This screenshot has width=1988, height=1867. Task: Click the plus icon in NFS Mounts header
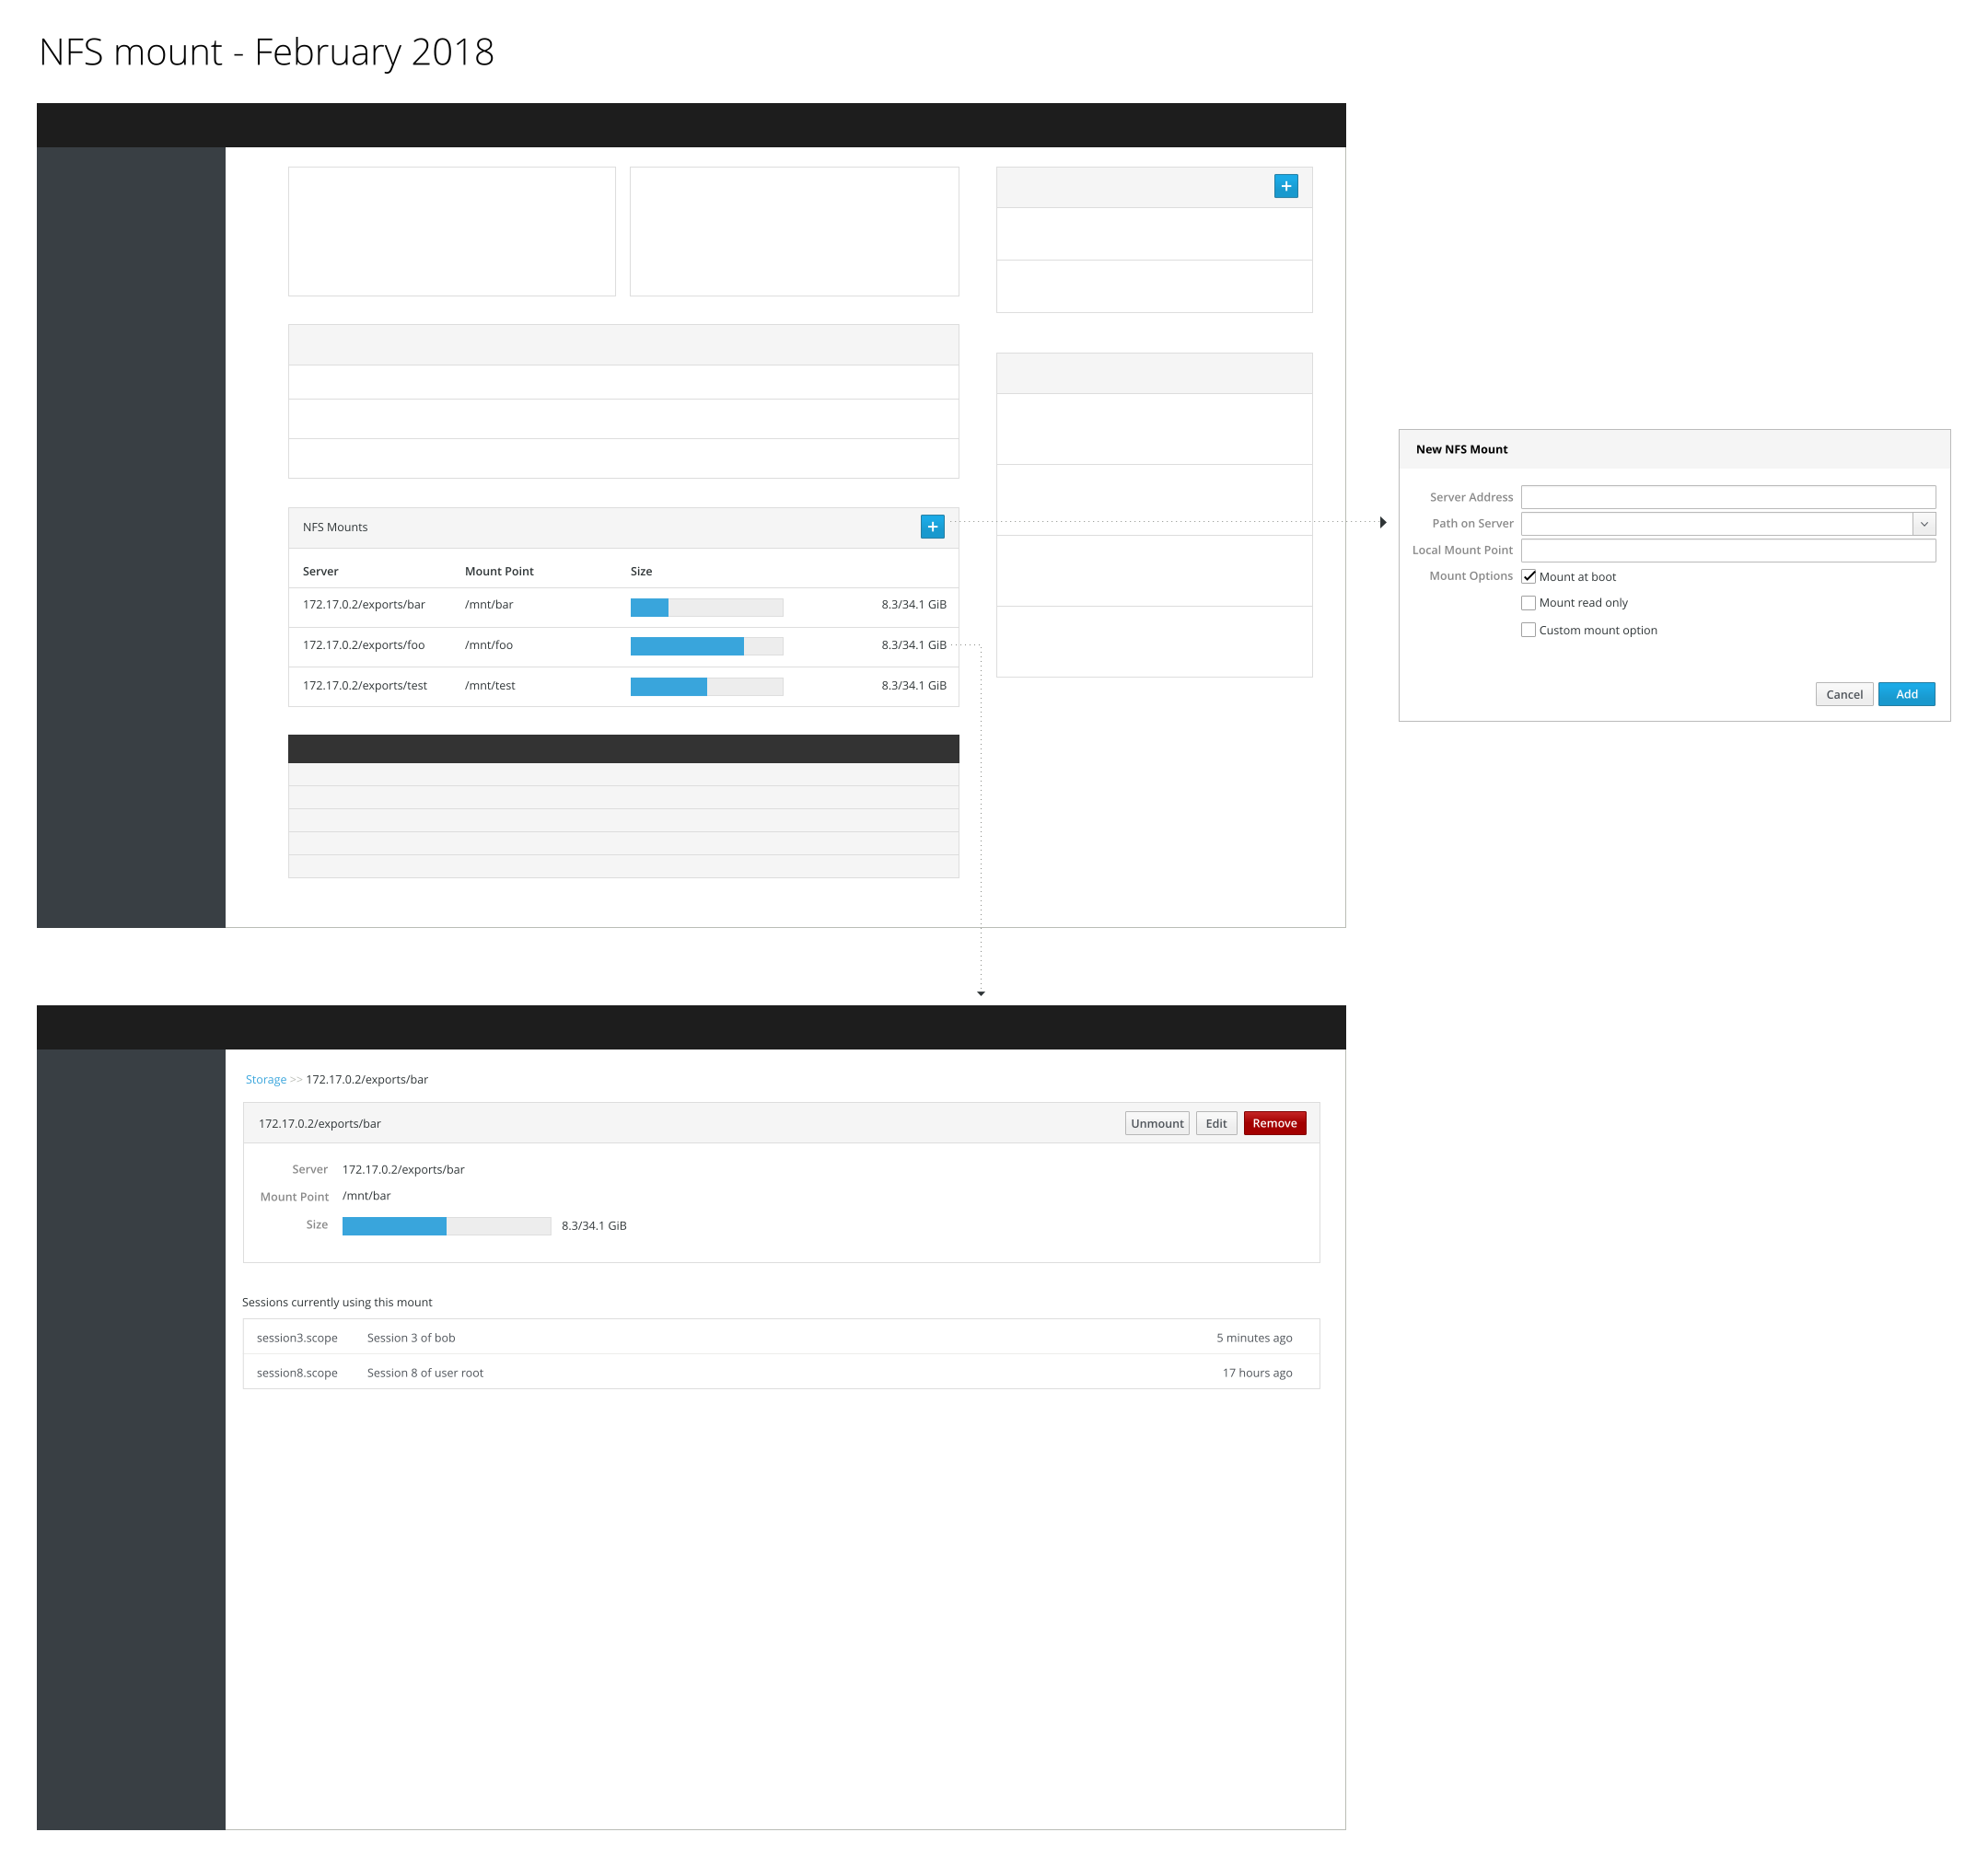(x=932, y=527)
